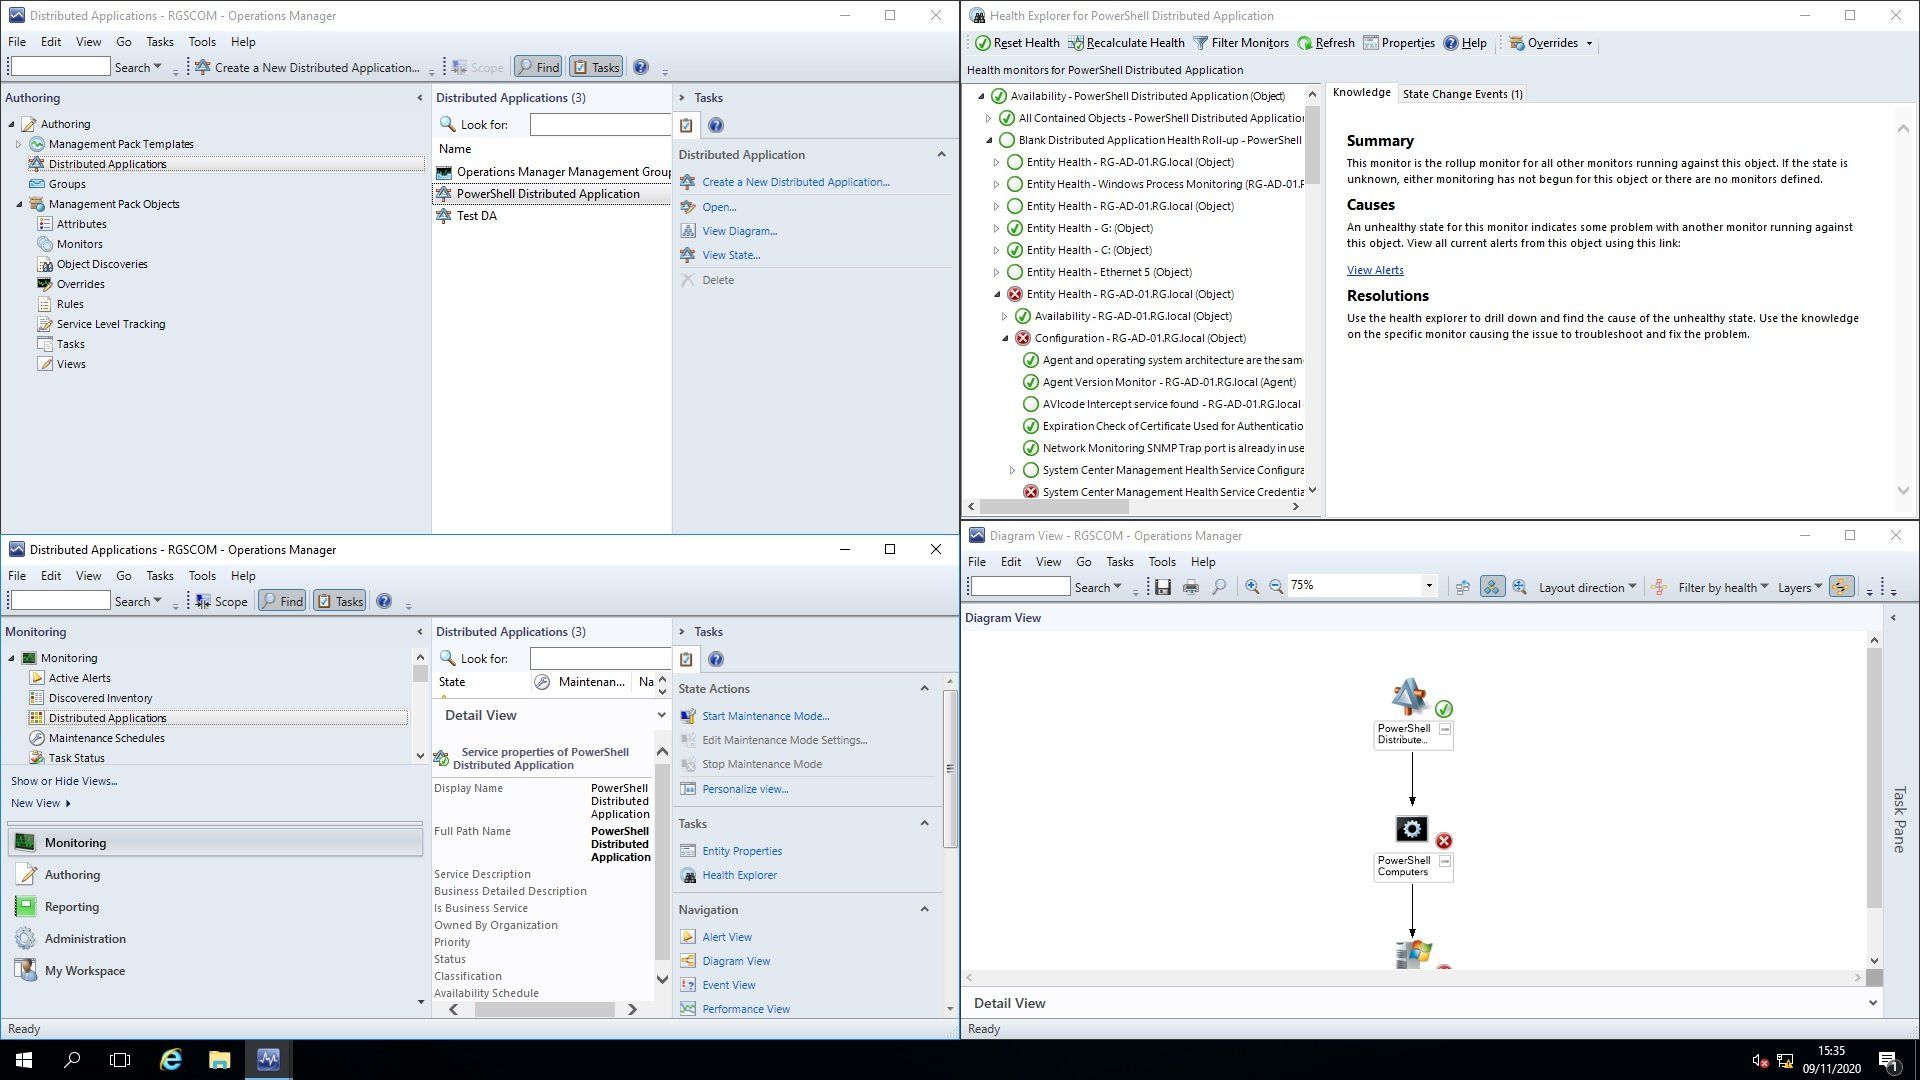
Task: Click the Look for input in Authoring window
Action: point(600,125)
